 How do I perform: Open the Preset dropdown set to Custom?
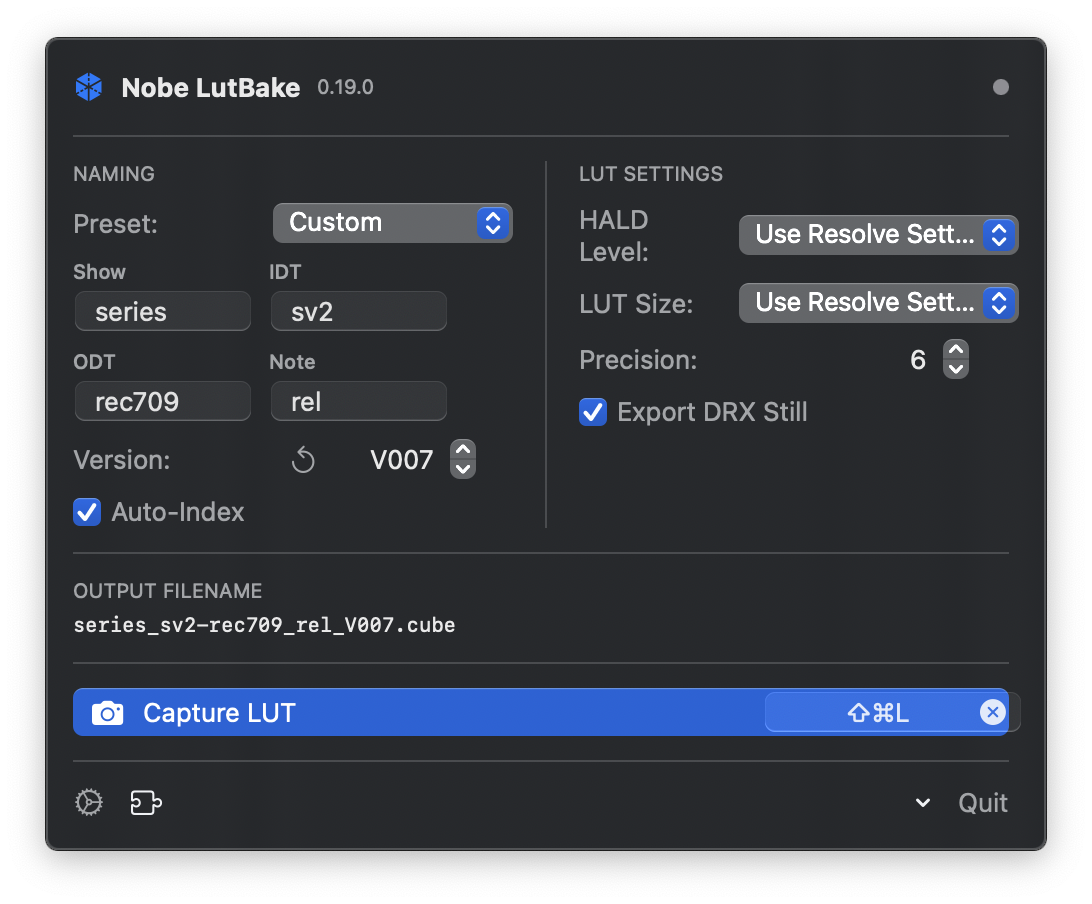point(392,223)
